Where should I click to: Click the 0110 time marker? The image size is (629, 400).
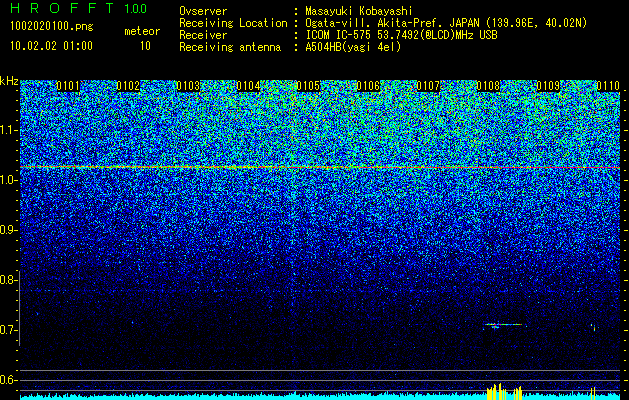point(608,86)
